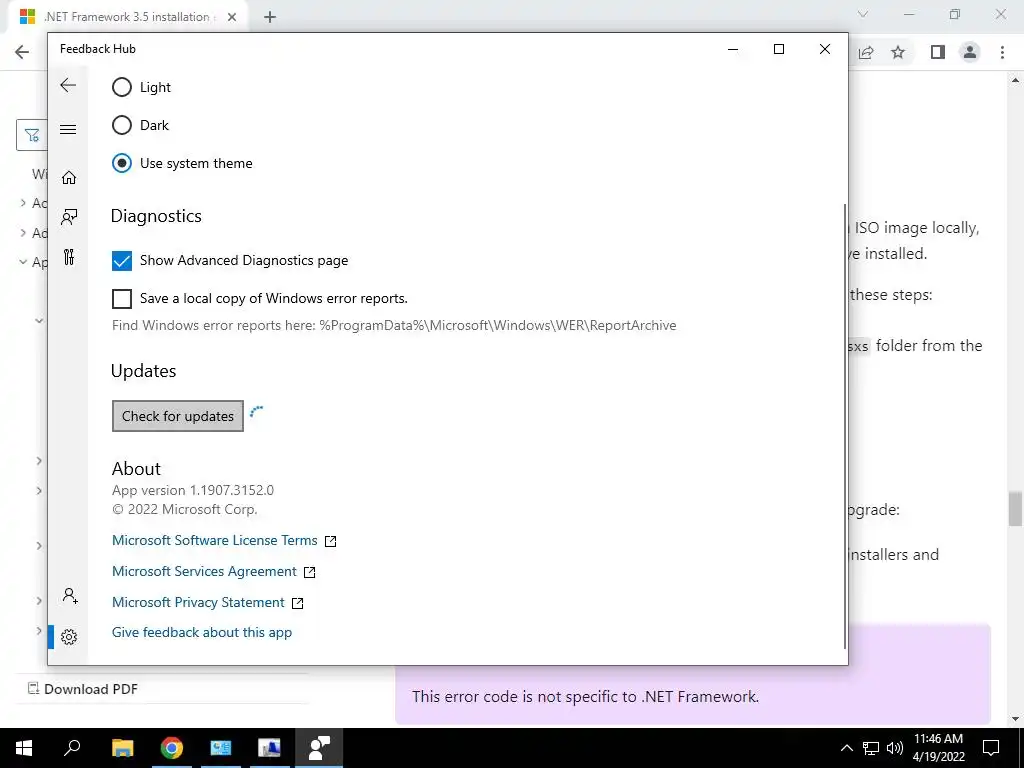Click external-link icon beside Services Agreement
The image size is (1024, 768).
tap(310, 572)
